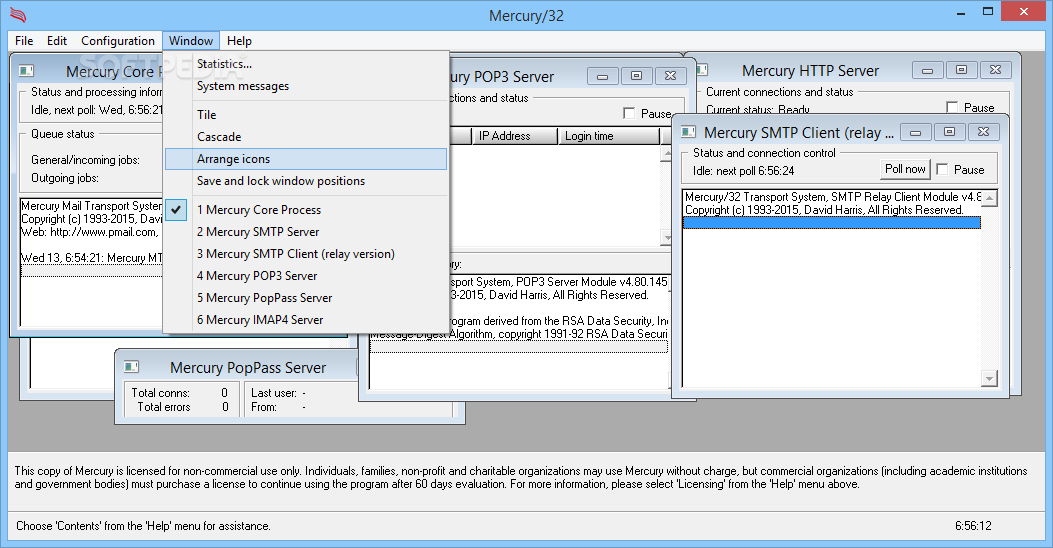This screenshot has width=1053, height=548.
Task: Click 'Wed 13, 6:54:21: Mercury MT' log entry
Action: pos(92,258)
